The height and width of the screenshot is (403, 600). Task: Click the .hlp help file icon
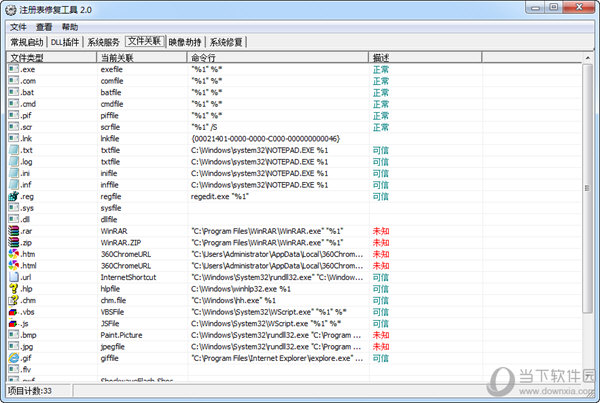(x=14, y=288)
